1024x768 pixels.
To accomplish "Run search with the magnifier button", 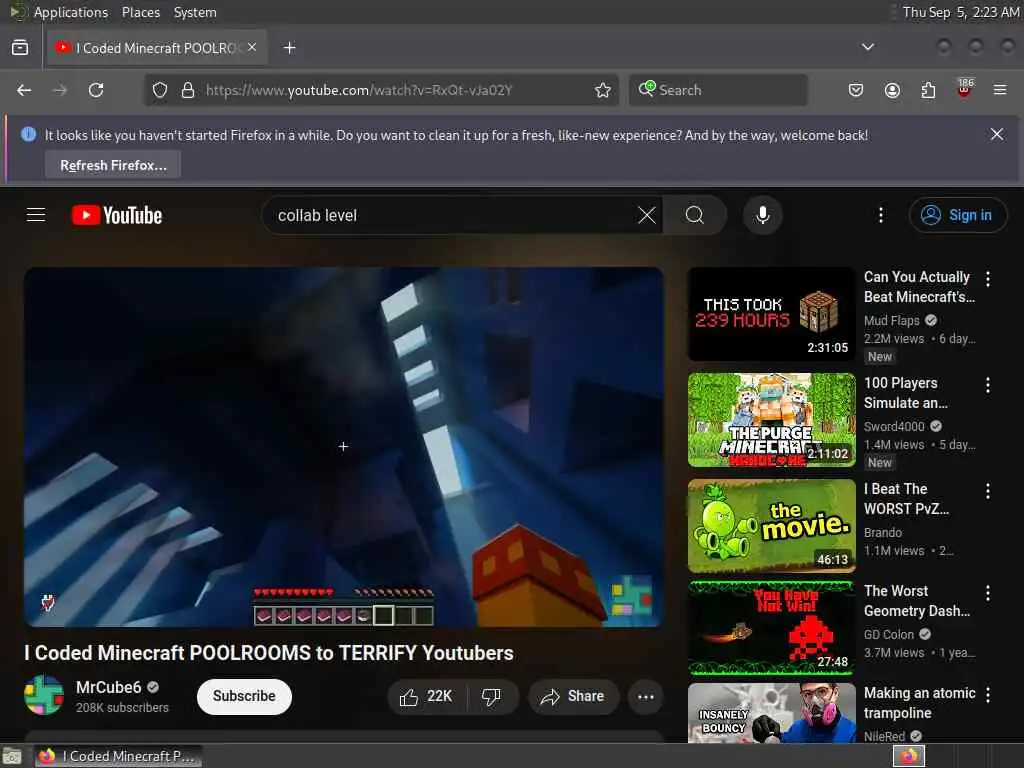I will [x=695, y=215].
